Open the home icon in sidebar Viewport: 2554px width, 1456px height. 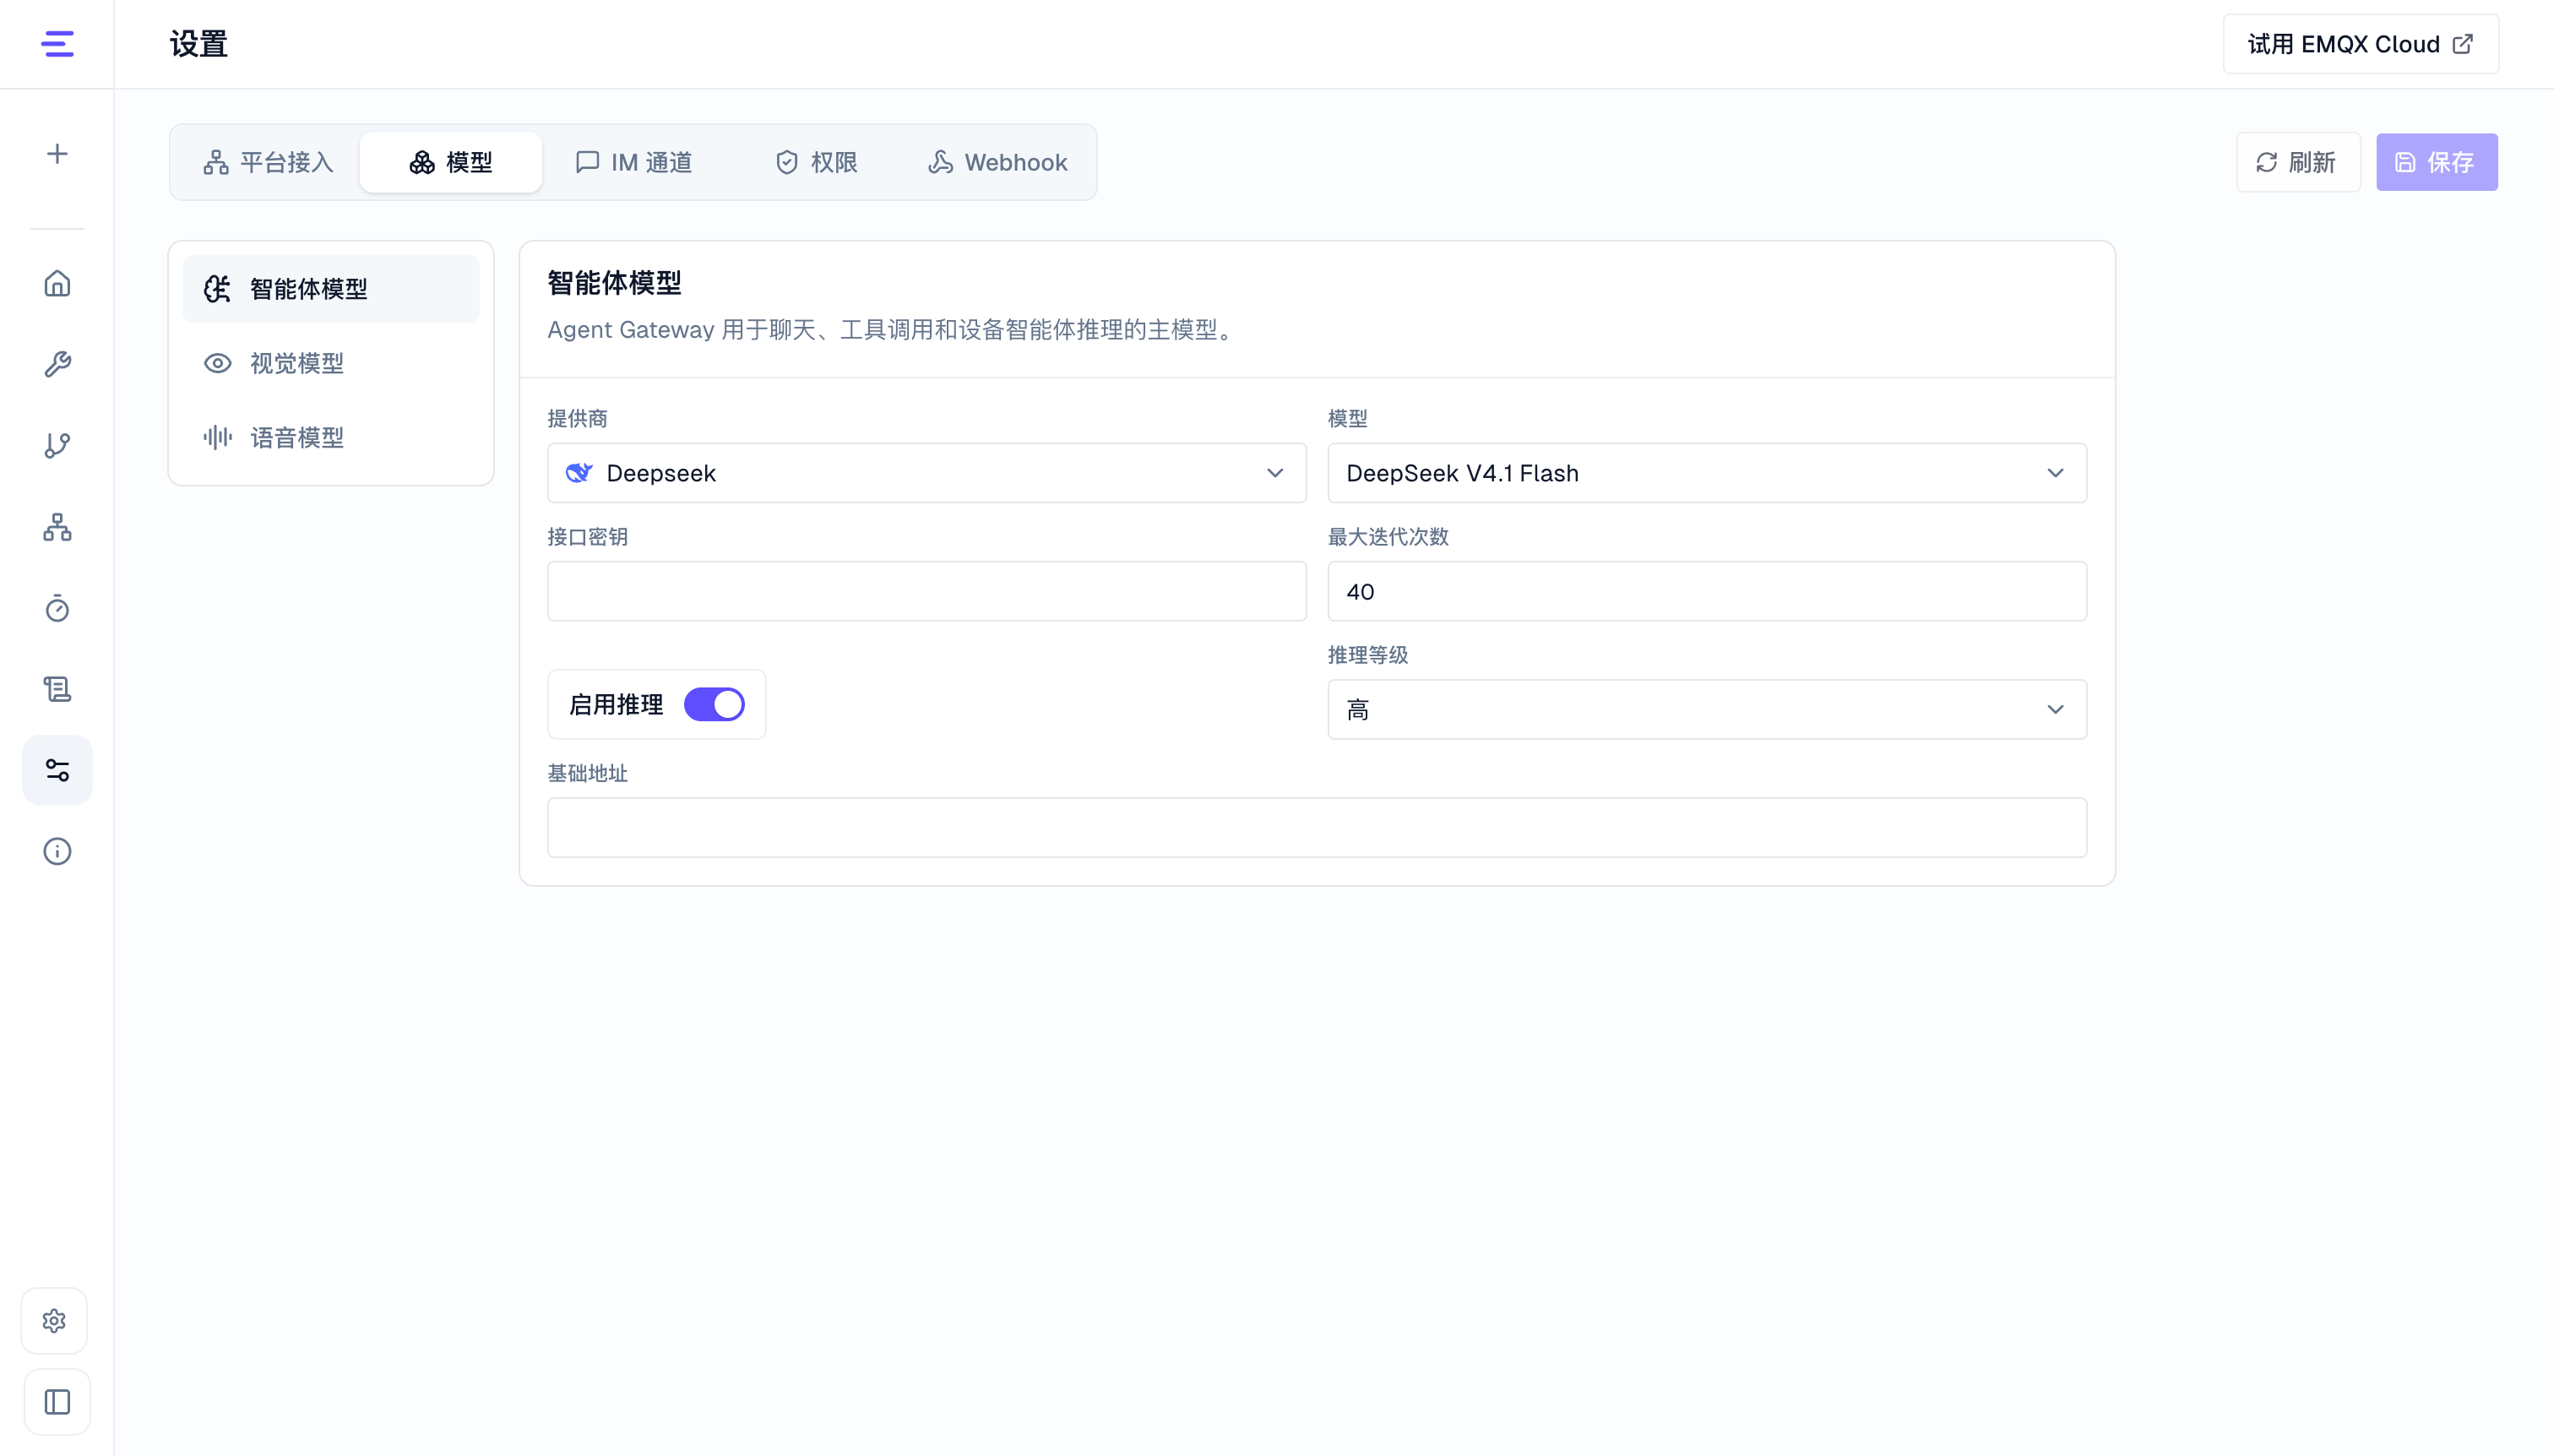pos(57,283)
